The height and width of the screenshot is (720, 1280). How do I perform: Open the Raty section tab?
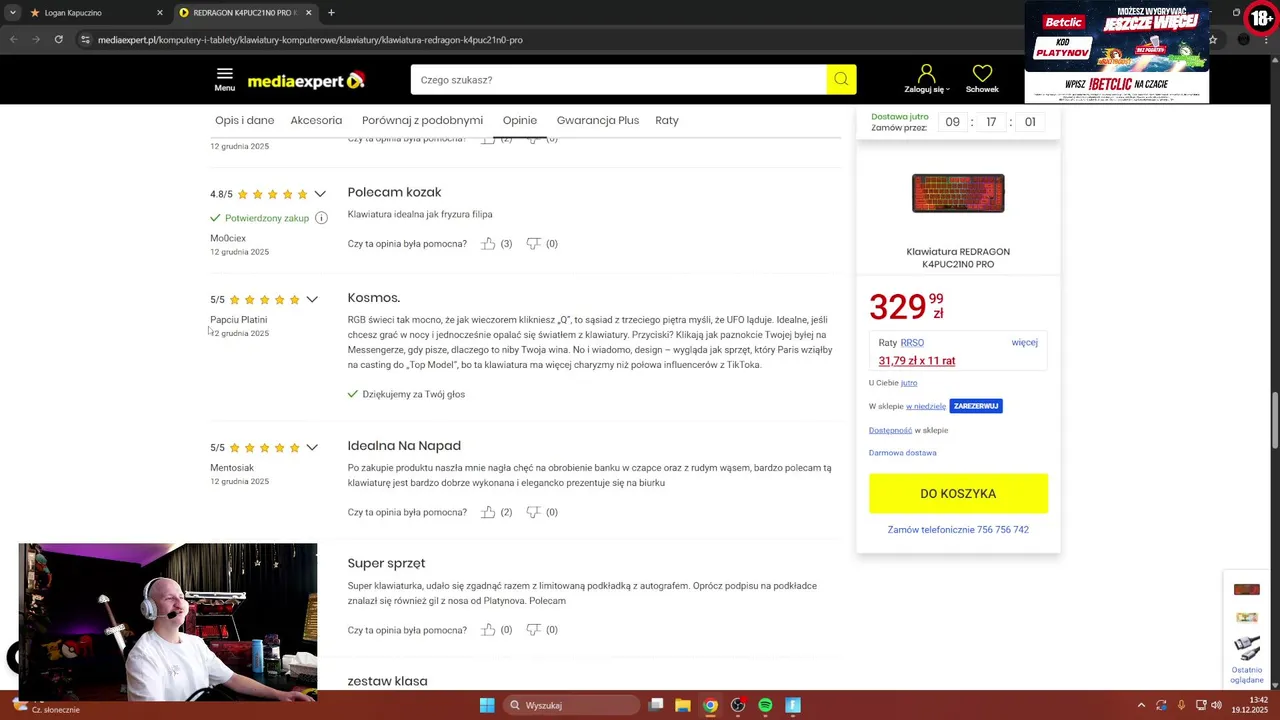(x=667, y=120)
